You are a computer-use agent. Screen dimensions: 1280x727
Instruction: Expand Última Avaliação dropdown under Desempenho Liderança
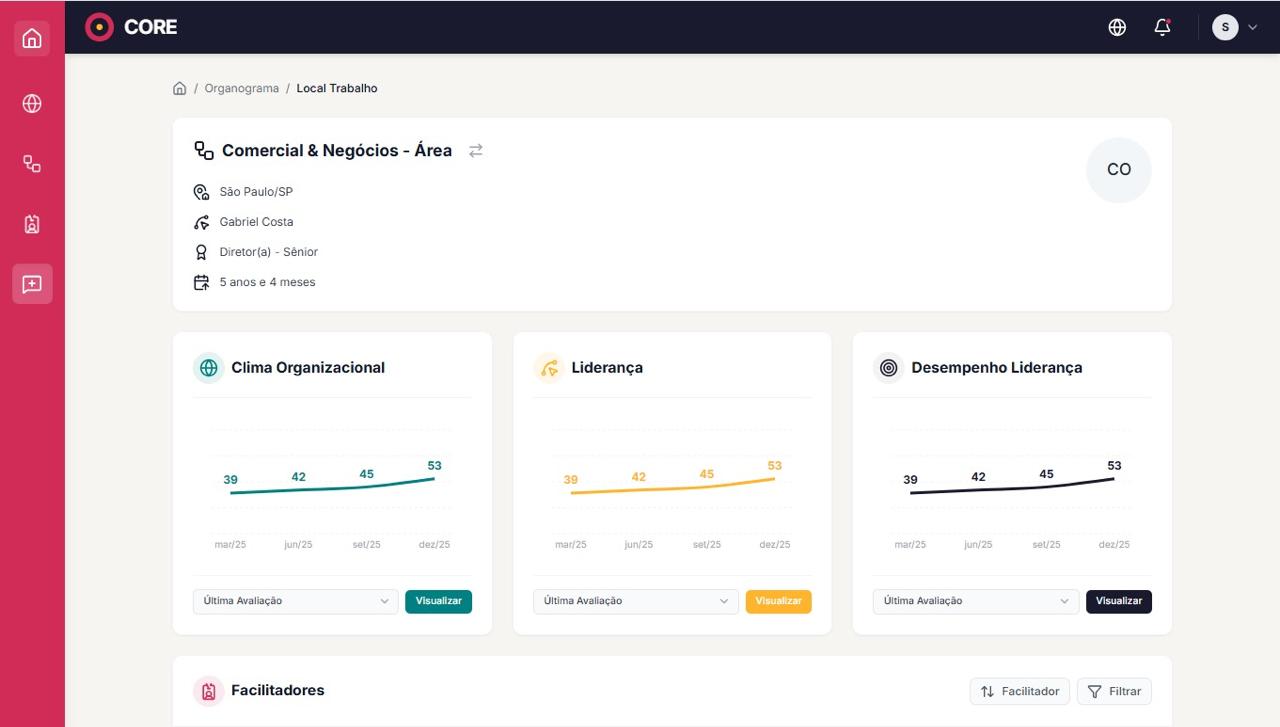[x=975, y=601]
